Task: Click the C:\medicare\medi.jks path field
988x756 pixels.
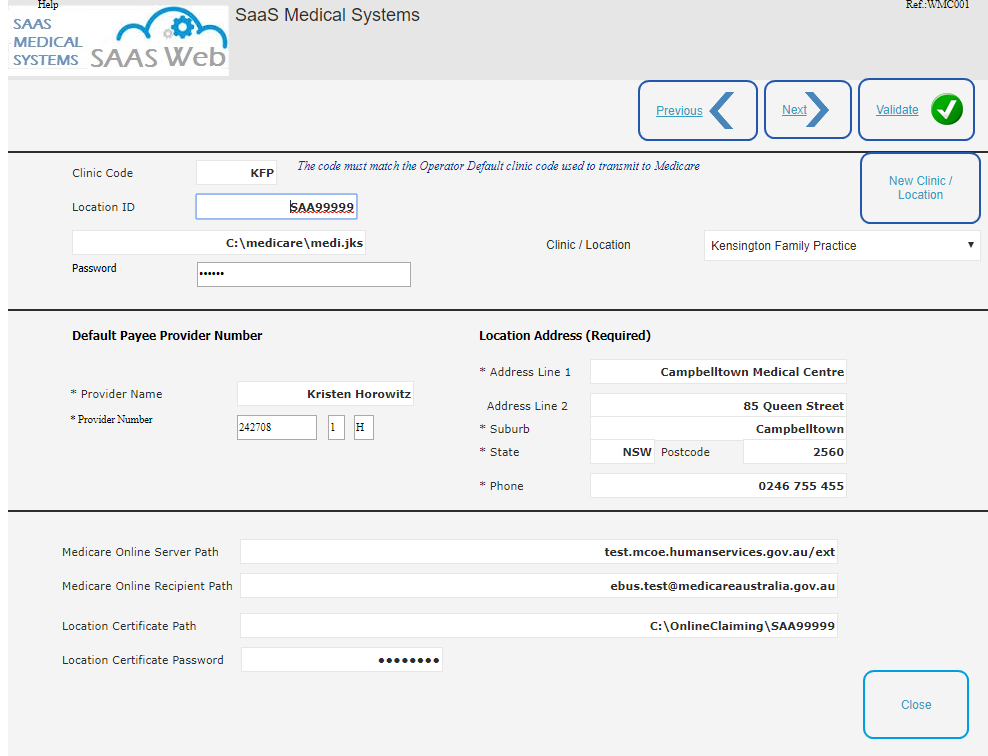Action: pyautogui.click(x=219, y=243)
